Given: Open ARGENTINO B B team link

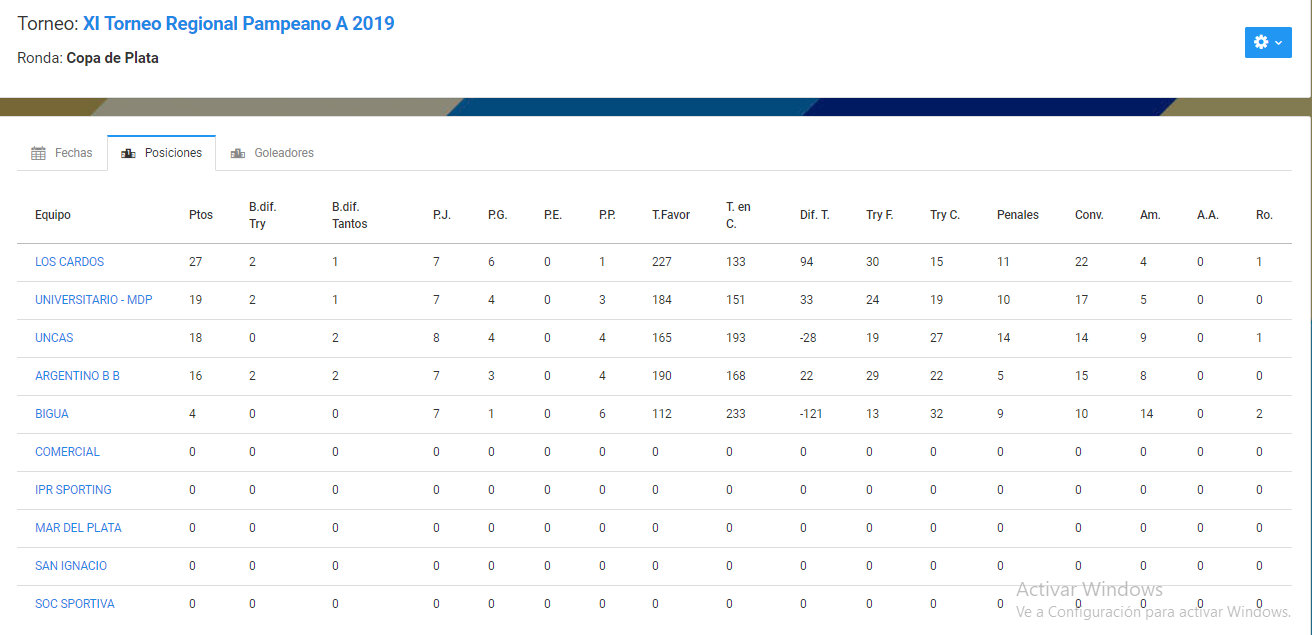Looking at the screenshot, I should [x=77, y=376].
